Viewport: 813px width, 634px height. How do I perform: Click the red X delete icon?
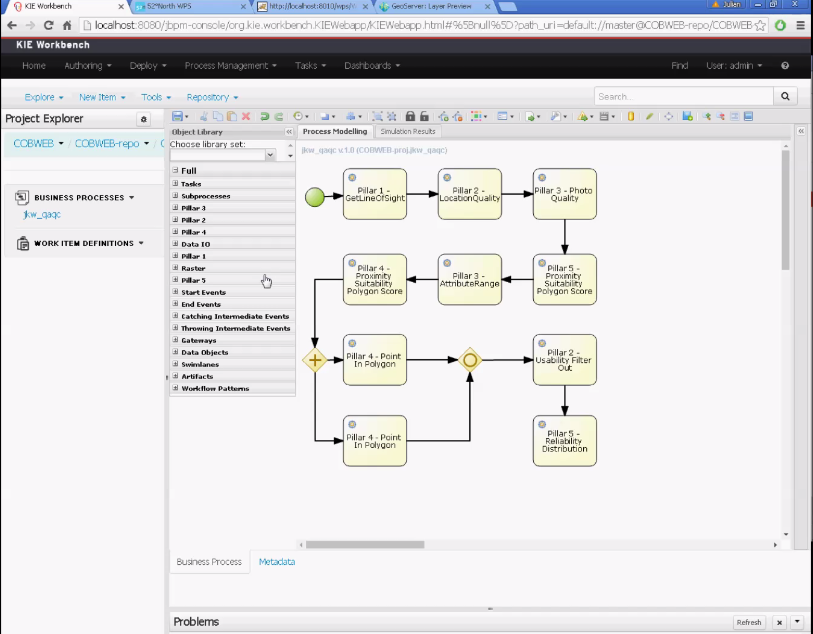coord(246,116)
